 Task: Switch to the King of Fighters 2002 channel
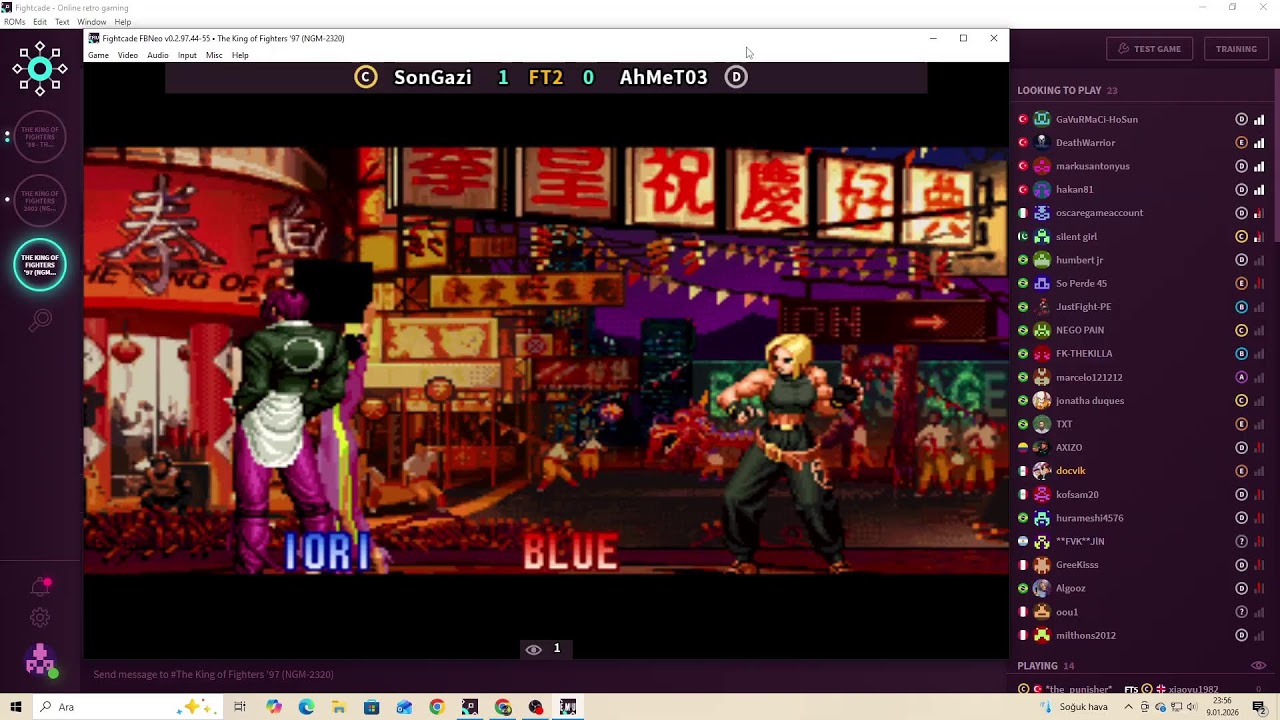click(x=40, y=200)
